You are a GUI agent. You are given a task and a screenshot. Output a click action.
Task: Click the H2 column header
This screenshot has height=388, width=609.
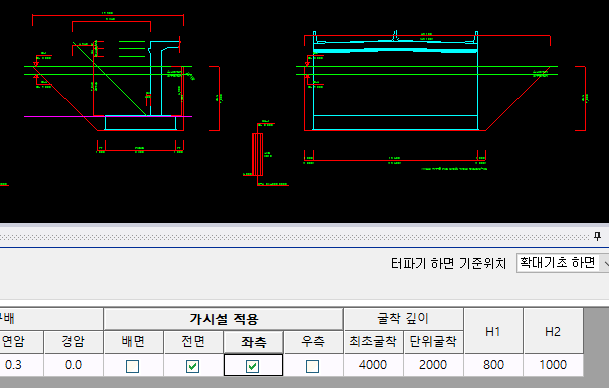click(x=553, y=331)
